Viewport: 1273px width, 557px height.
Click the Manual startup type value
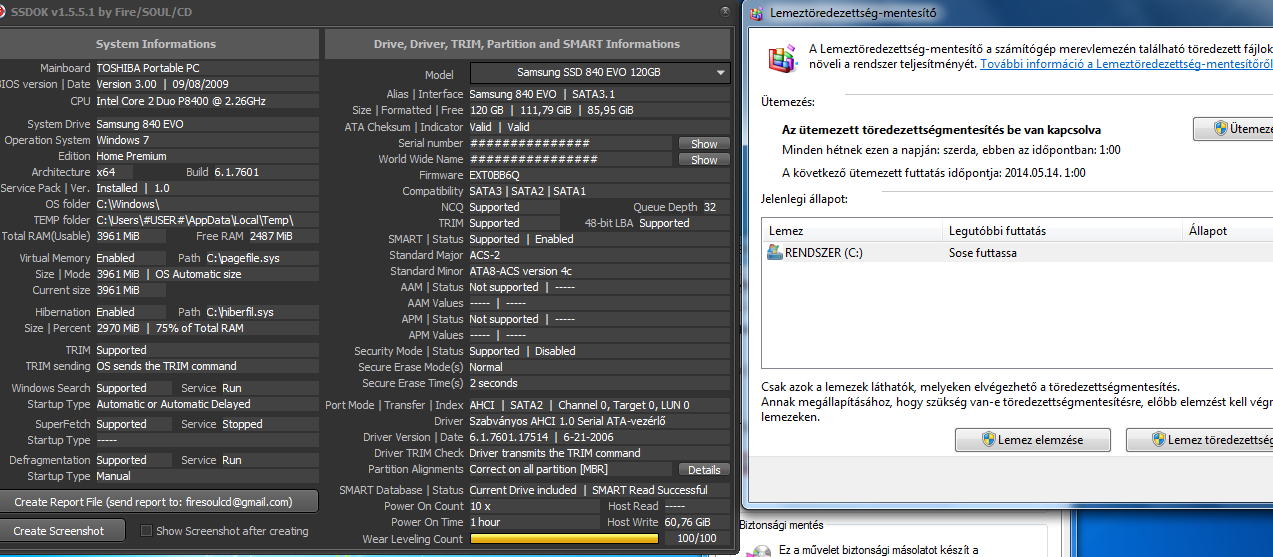pos(115,476)
